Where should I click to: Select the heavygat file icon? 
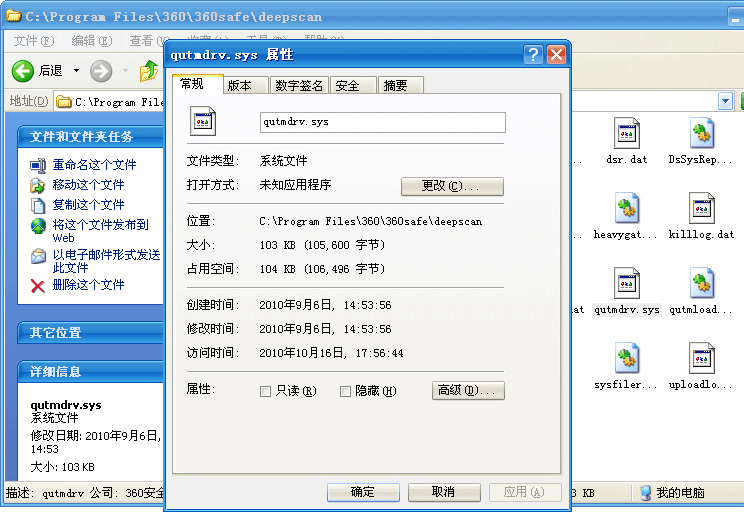pos(627,208)
